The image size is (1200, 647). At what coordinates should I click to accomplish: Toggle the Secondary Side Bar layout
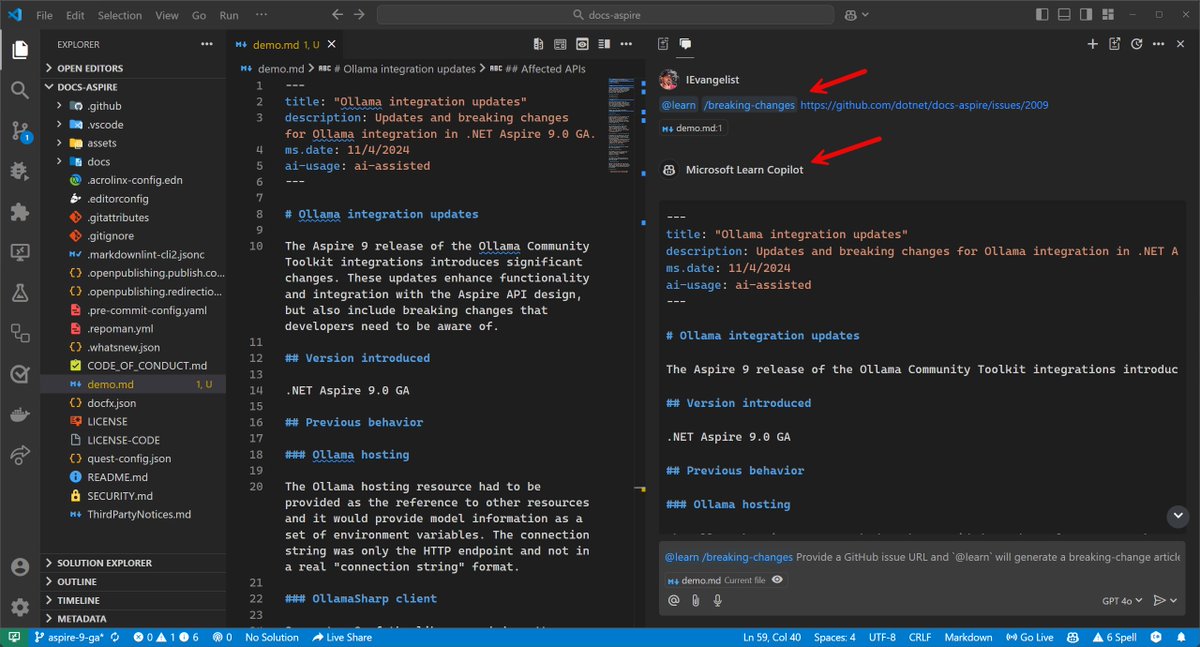1087,15
